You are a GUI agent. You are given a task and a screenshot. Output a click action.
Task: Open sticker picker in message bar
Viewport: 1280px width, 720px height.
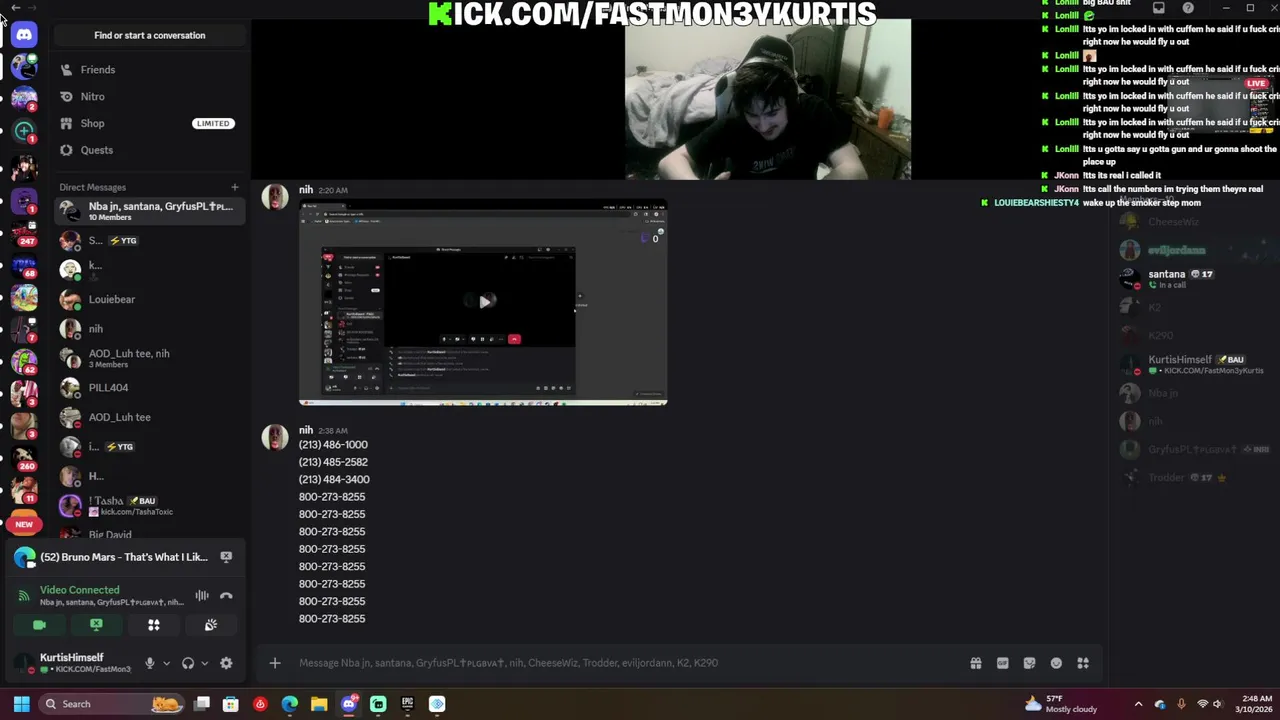[x=1030, y=663]
